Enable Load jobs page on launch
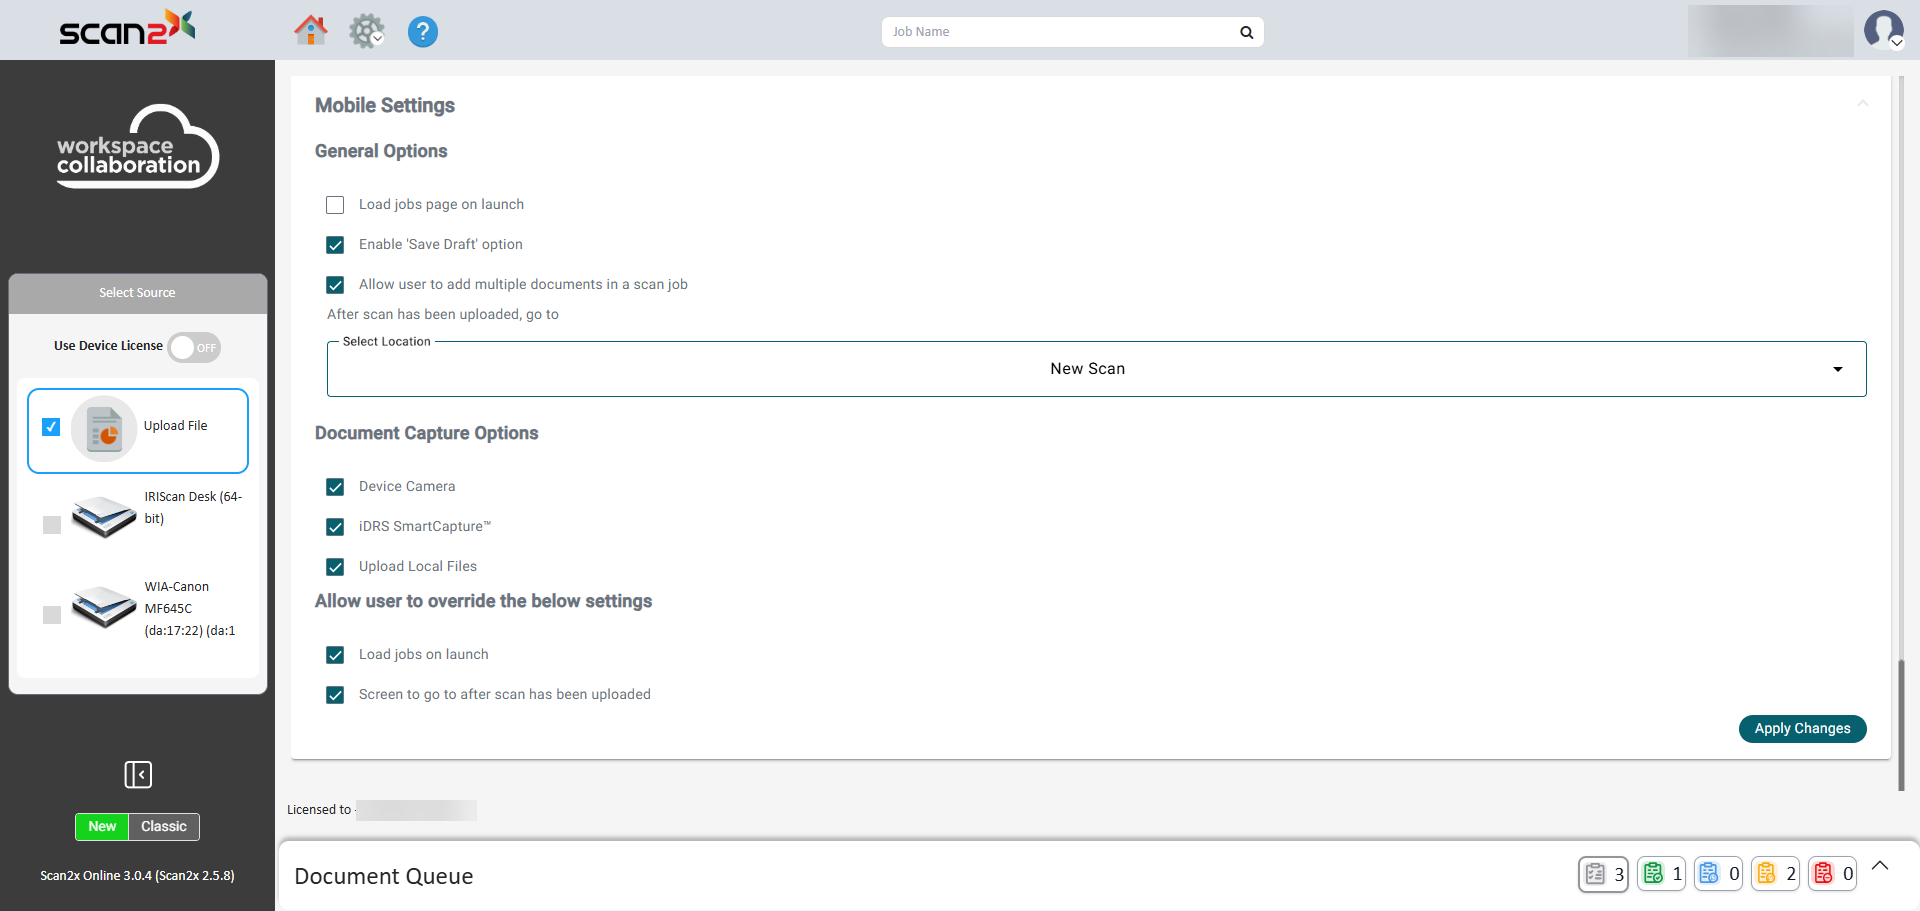The image size is (1920, 911). (x=335, y=205)
